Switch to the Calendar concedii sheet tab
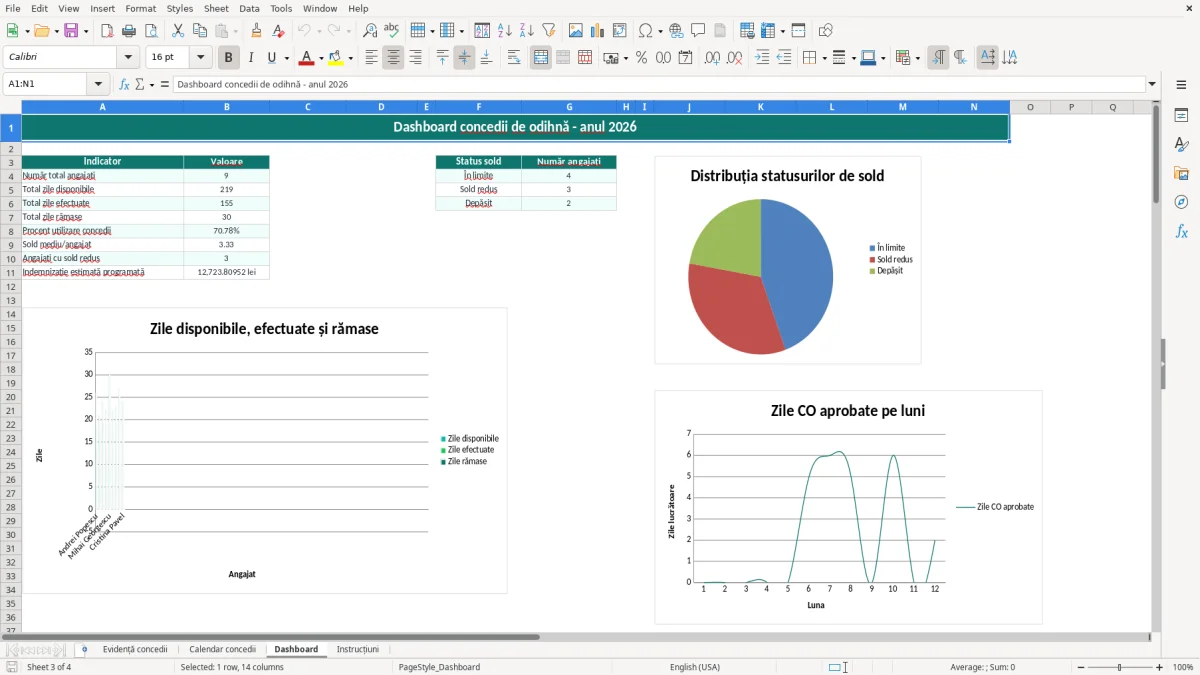The image size is (1200, 675). (222, 649)
